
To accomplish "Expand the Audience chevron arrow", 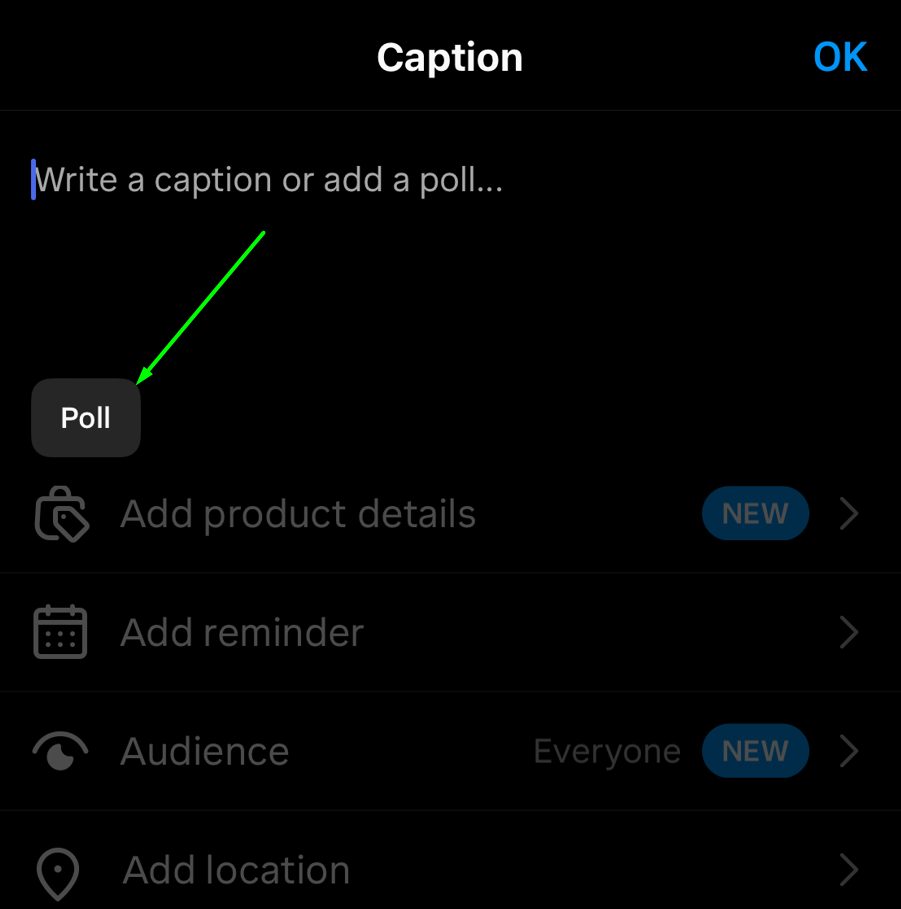I will click(849, 752).
